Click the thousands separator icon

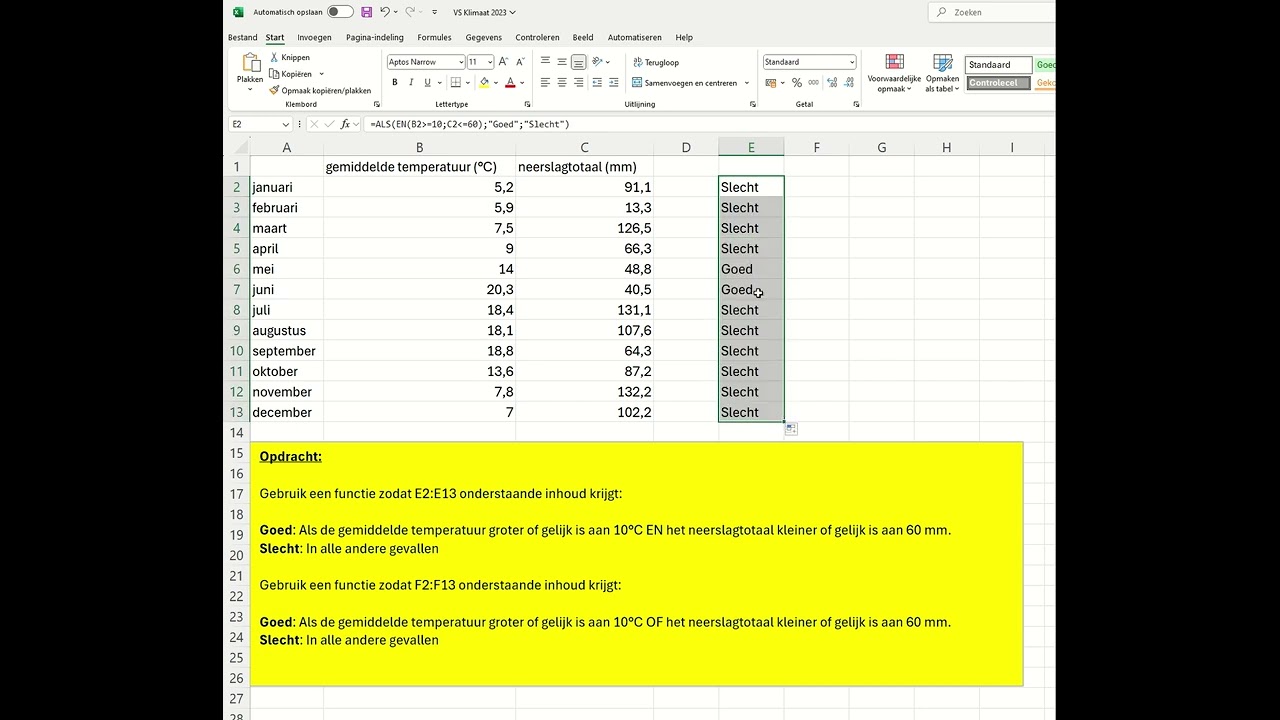pos(813,83)
